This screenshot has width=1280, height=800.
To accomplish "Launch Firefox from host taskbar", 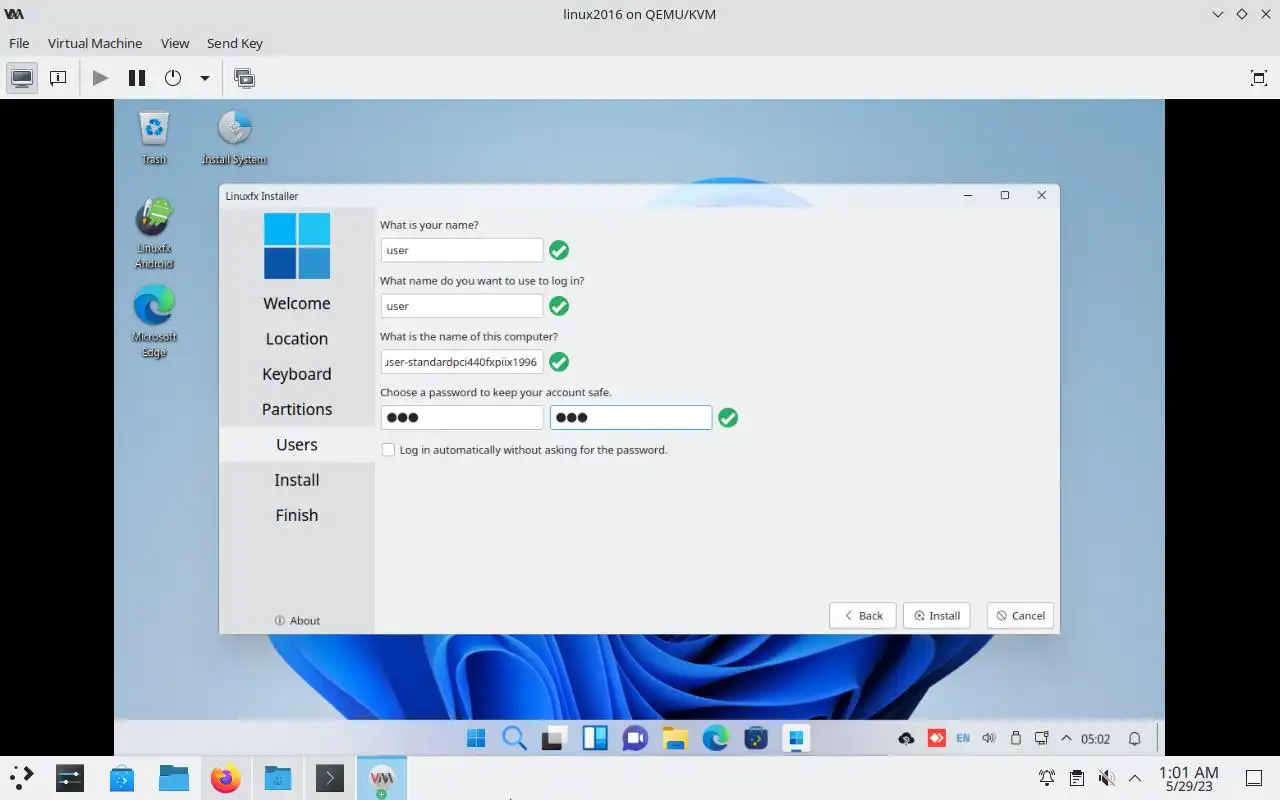I will point(226,777).
